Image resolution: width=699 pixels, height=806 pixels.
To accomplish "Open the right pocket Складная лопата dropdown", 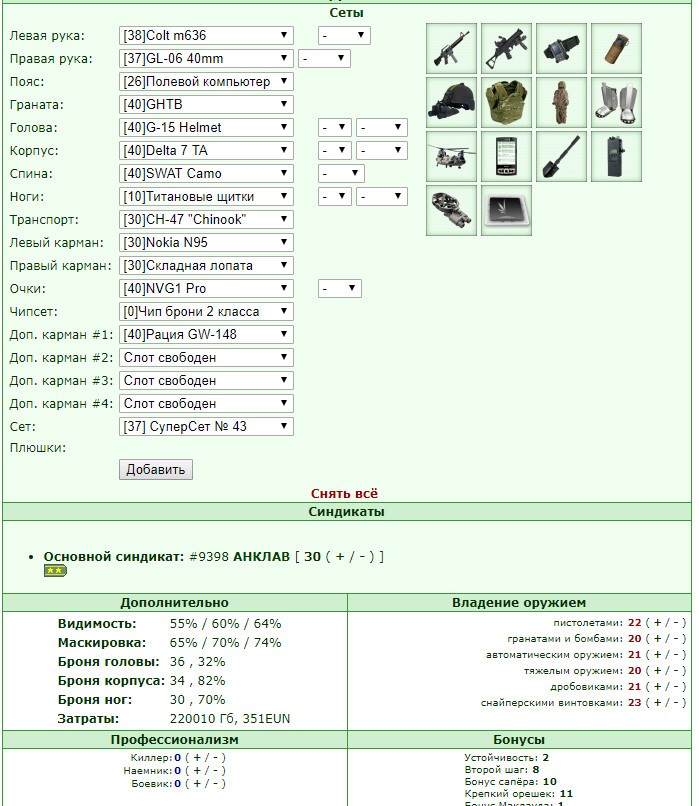I will tap(206, 266).
